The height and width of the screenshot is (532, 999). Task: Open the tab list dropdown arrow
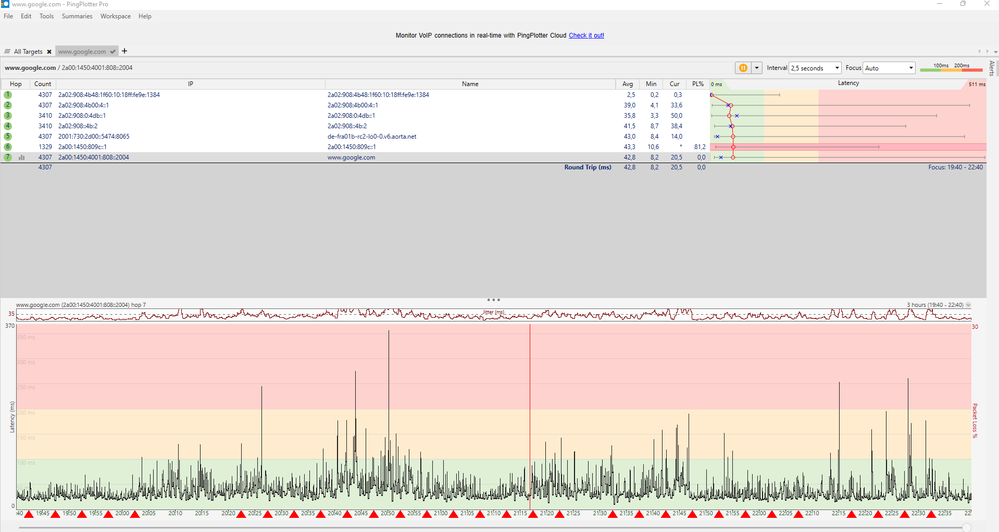pyautogui.click(x=995, y=52)
